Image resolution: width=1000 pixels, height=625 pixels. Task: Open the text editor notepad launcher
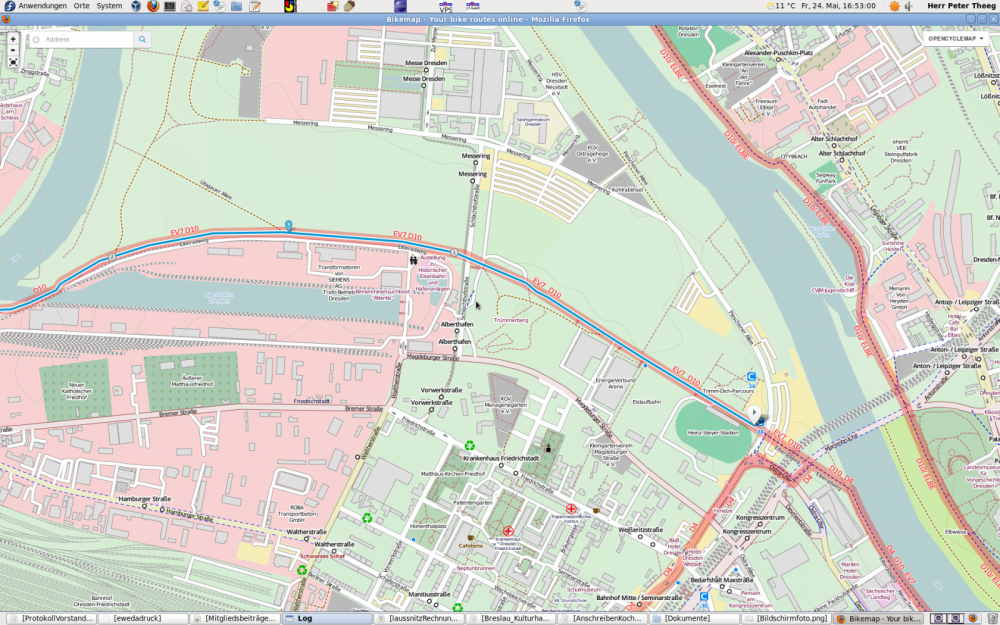pos(254,6)
